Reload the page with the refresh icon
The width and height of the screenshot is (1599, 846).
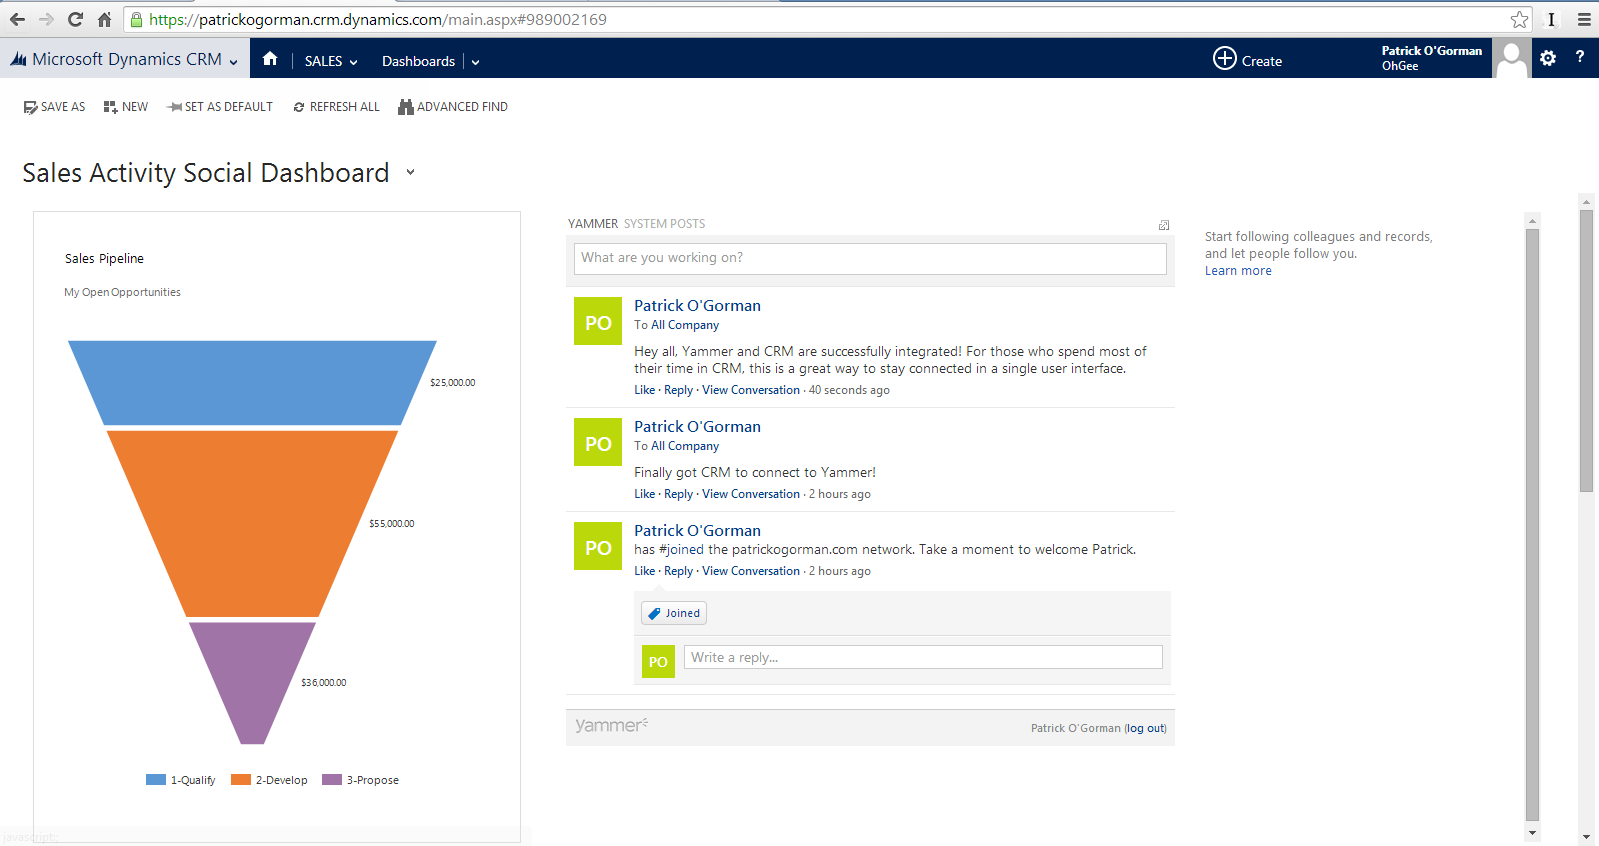pos(75,19)
